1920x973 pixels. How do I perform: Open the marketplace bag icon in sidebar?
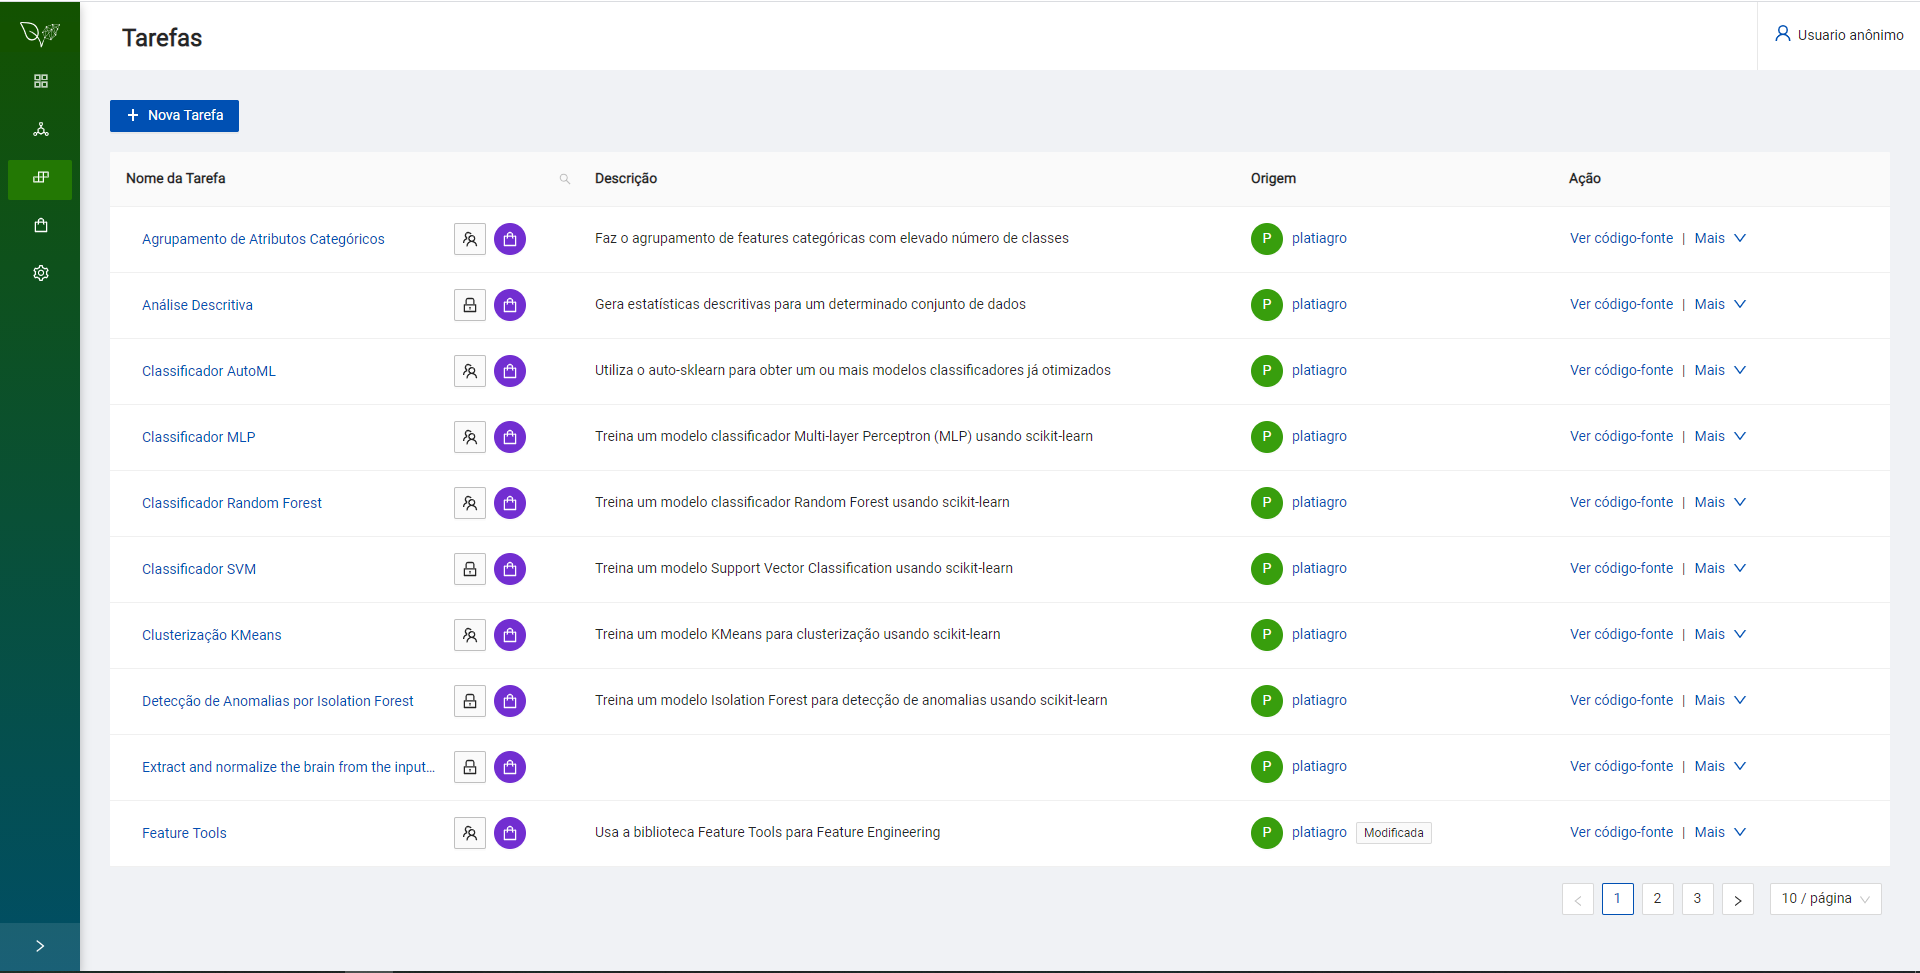coord(41,225)
